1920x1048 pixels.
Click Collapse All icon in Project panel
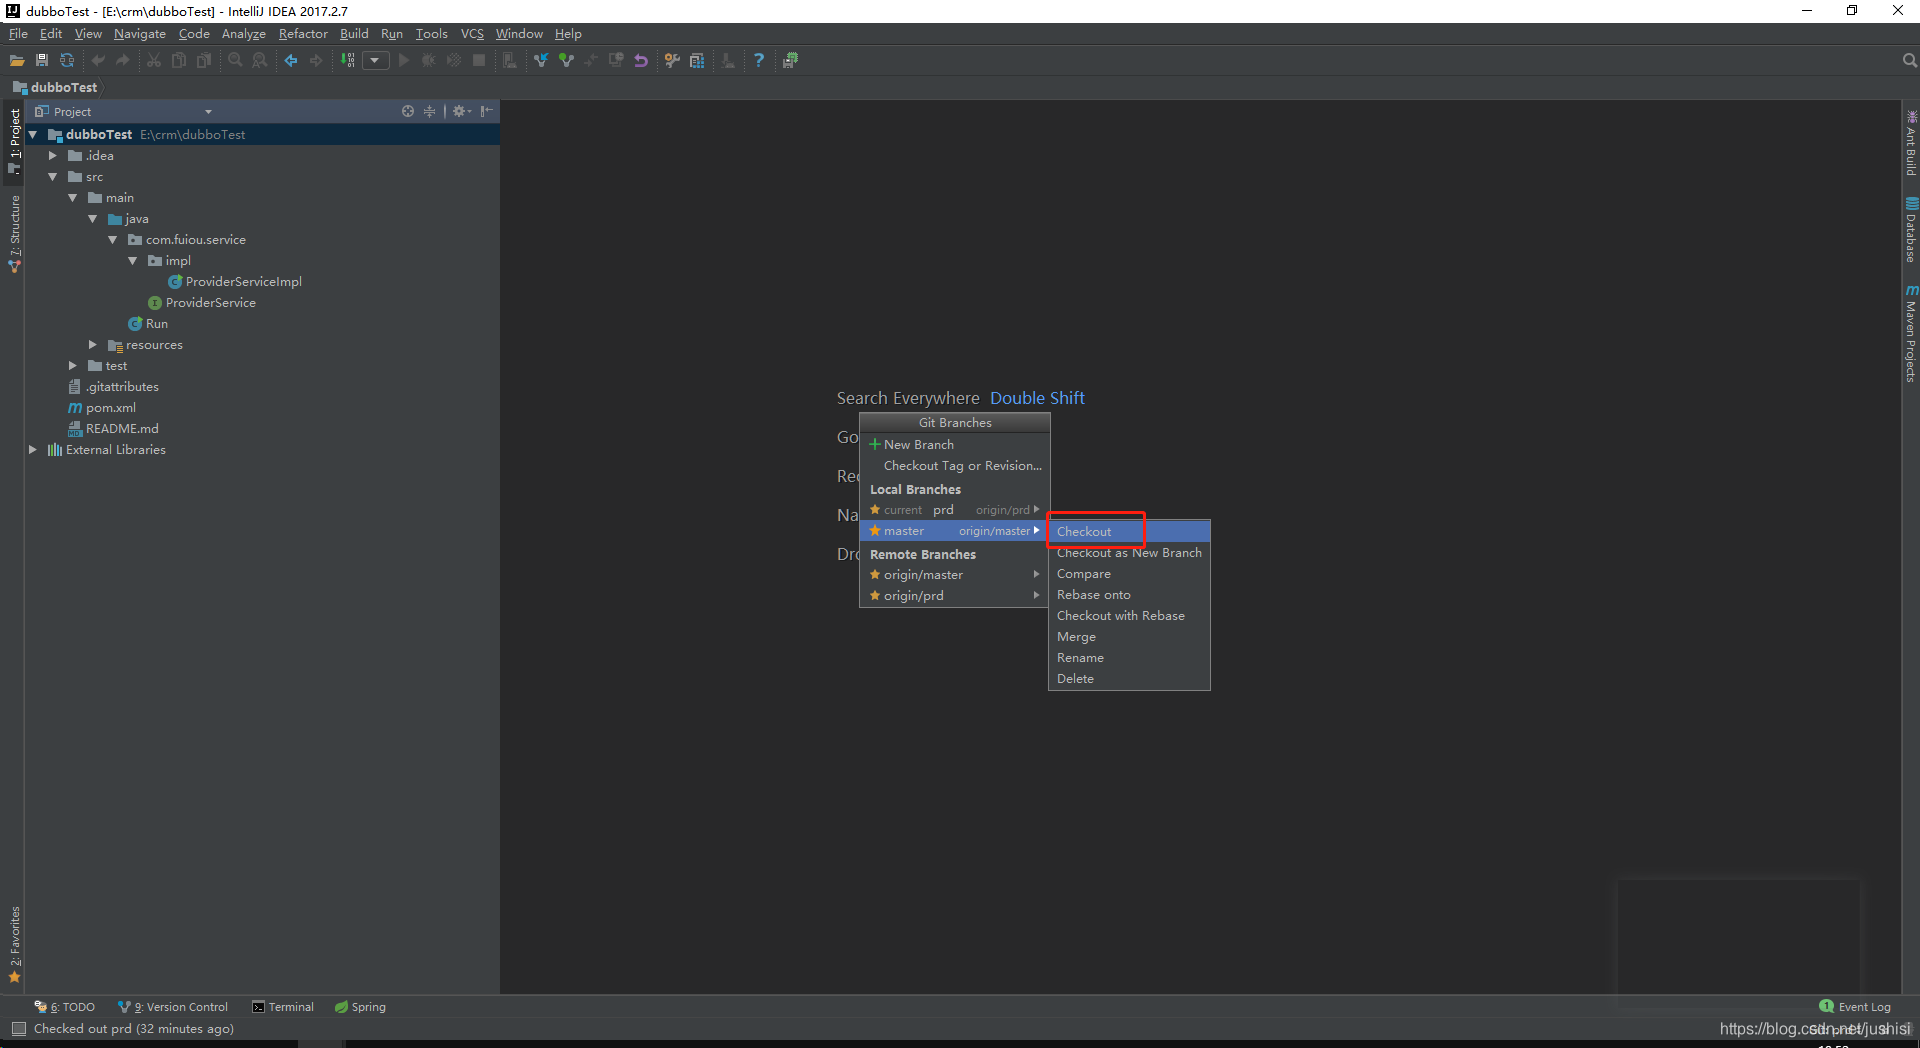[430, 111]
